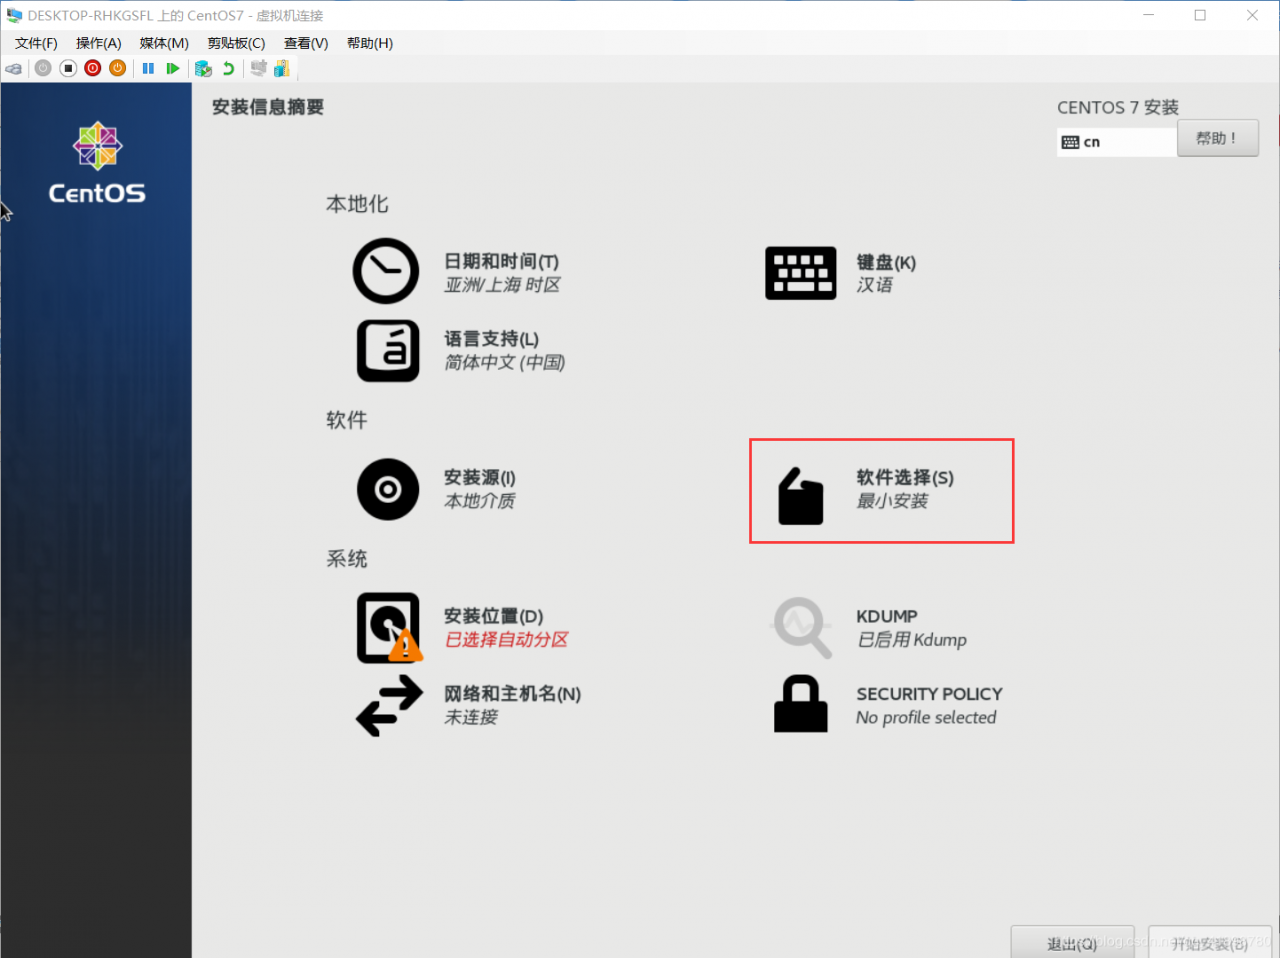Open 键盘(K) settings
Viewport: 1280px width, 958px height.
886,262
